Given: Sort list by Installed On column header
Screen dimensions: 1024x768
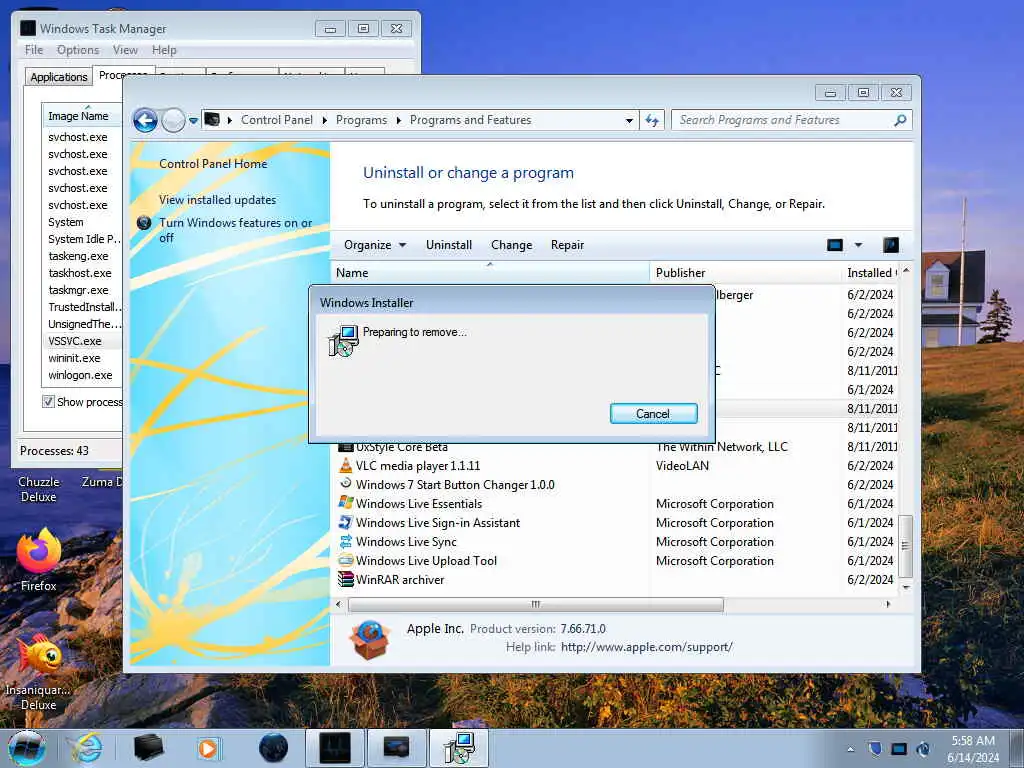Looking at the screenshot, I should coord(871,272).
